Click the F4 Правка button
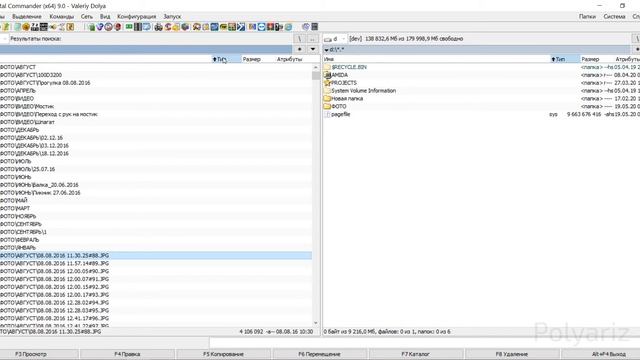Screen dimensions: 640x360 coord(127,354)
